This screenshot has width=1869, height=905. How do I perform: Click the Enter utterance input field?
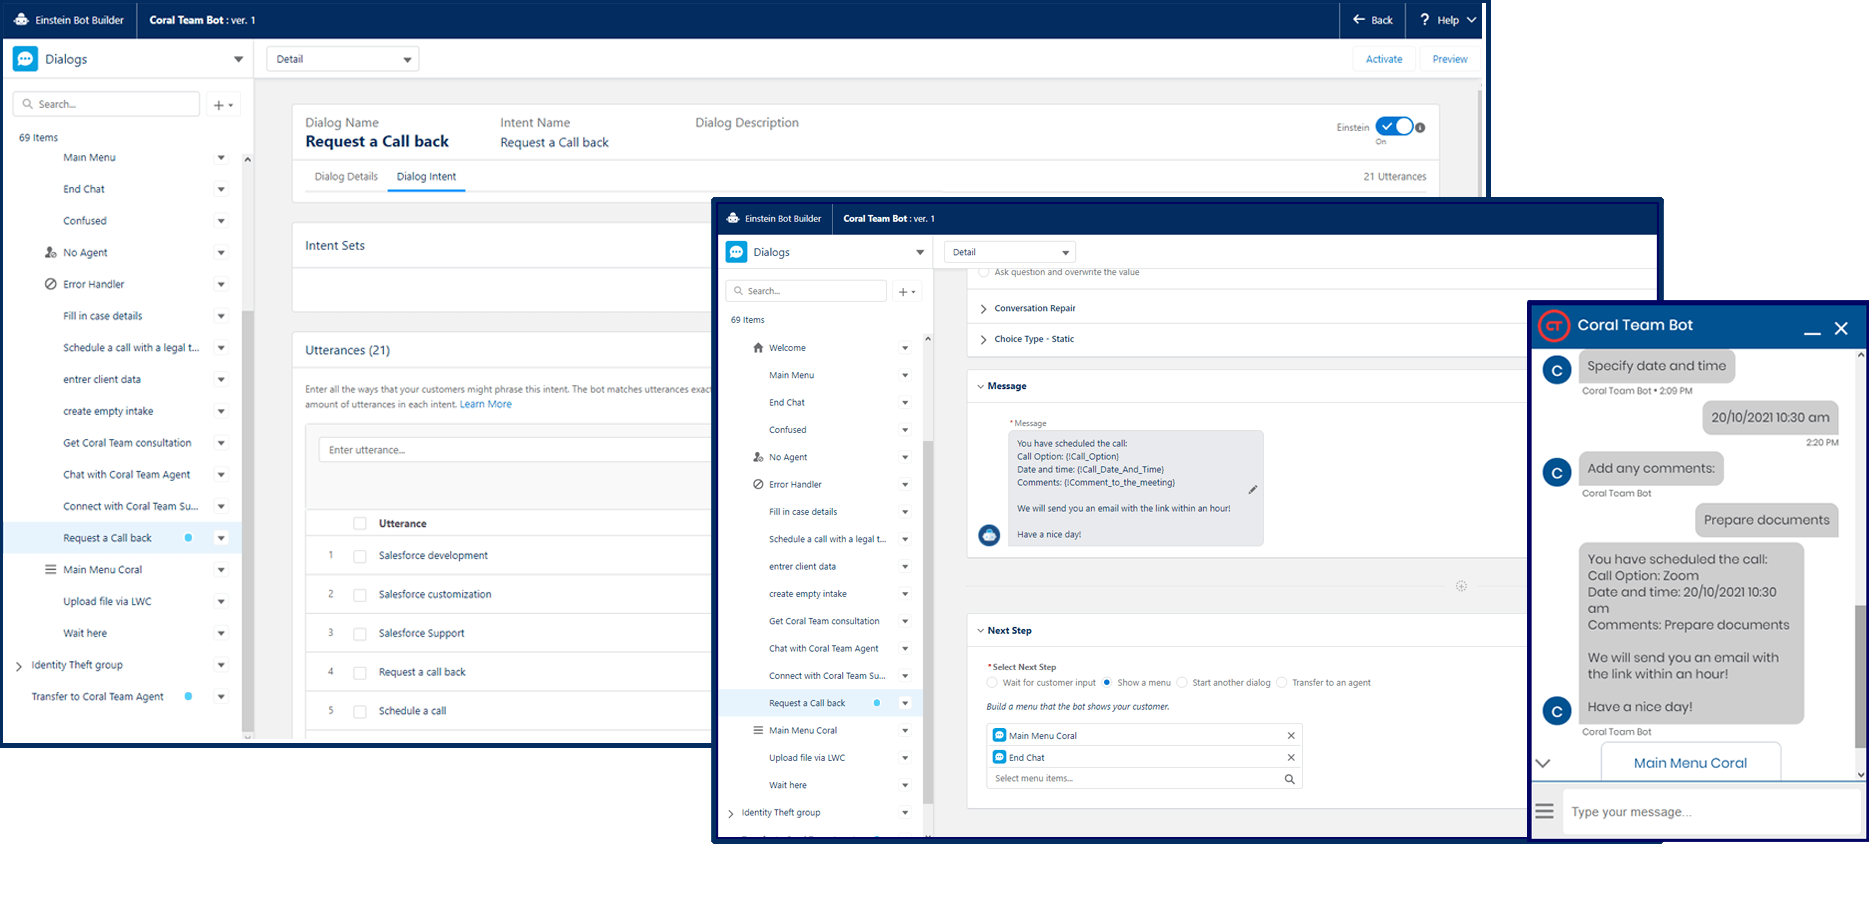pyautogui.click(x=515, y=450)
